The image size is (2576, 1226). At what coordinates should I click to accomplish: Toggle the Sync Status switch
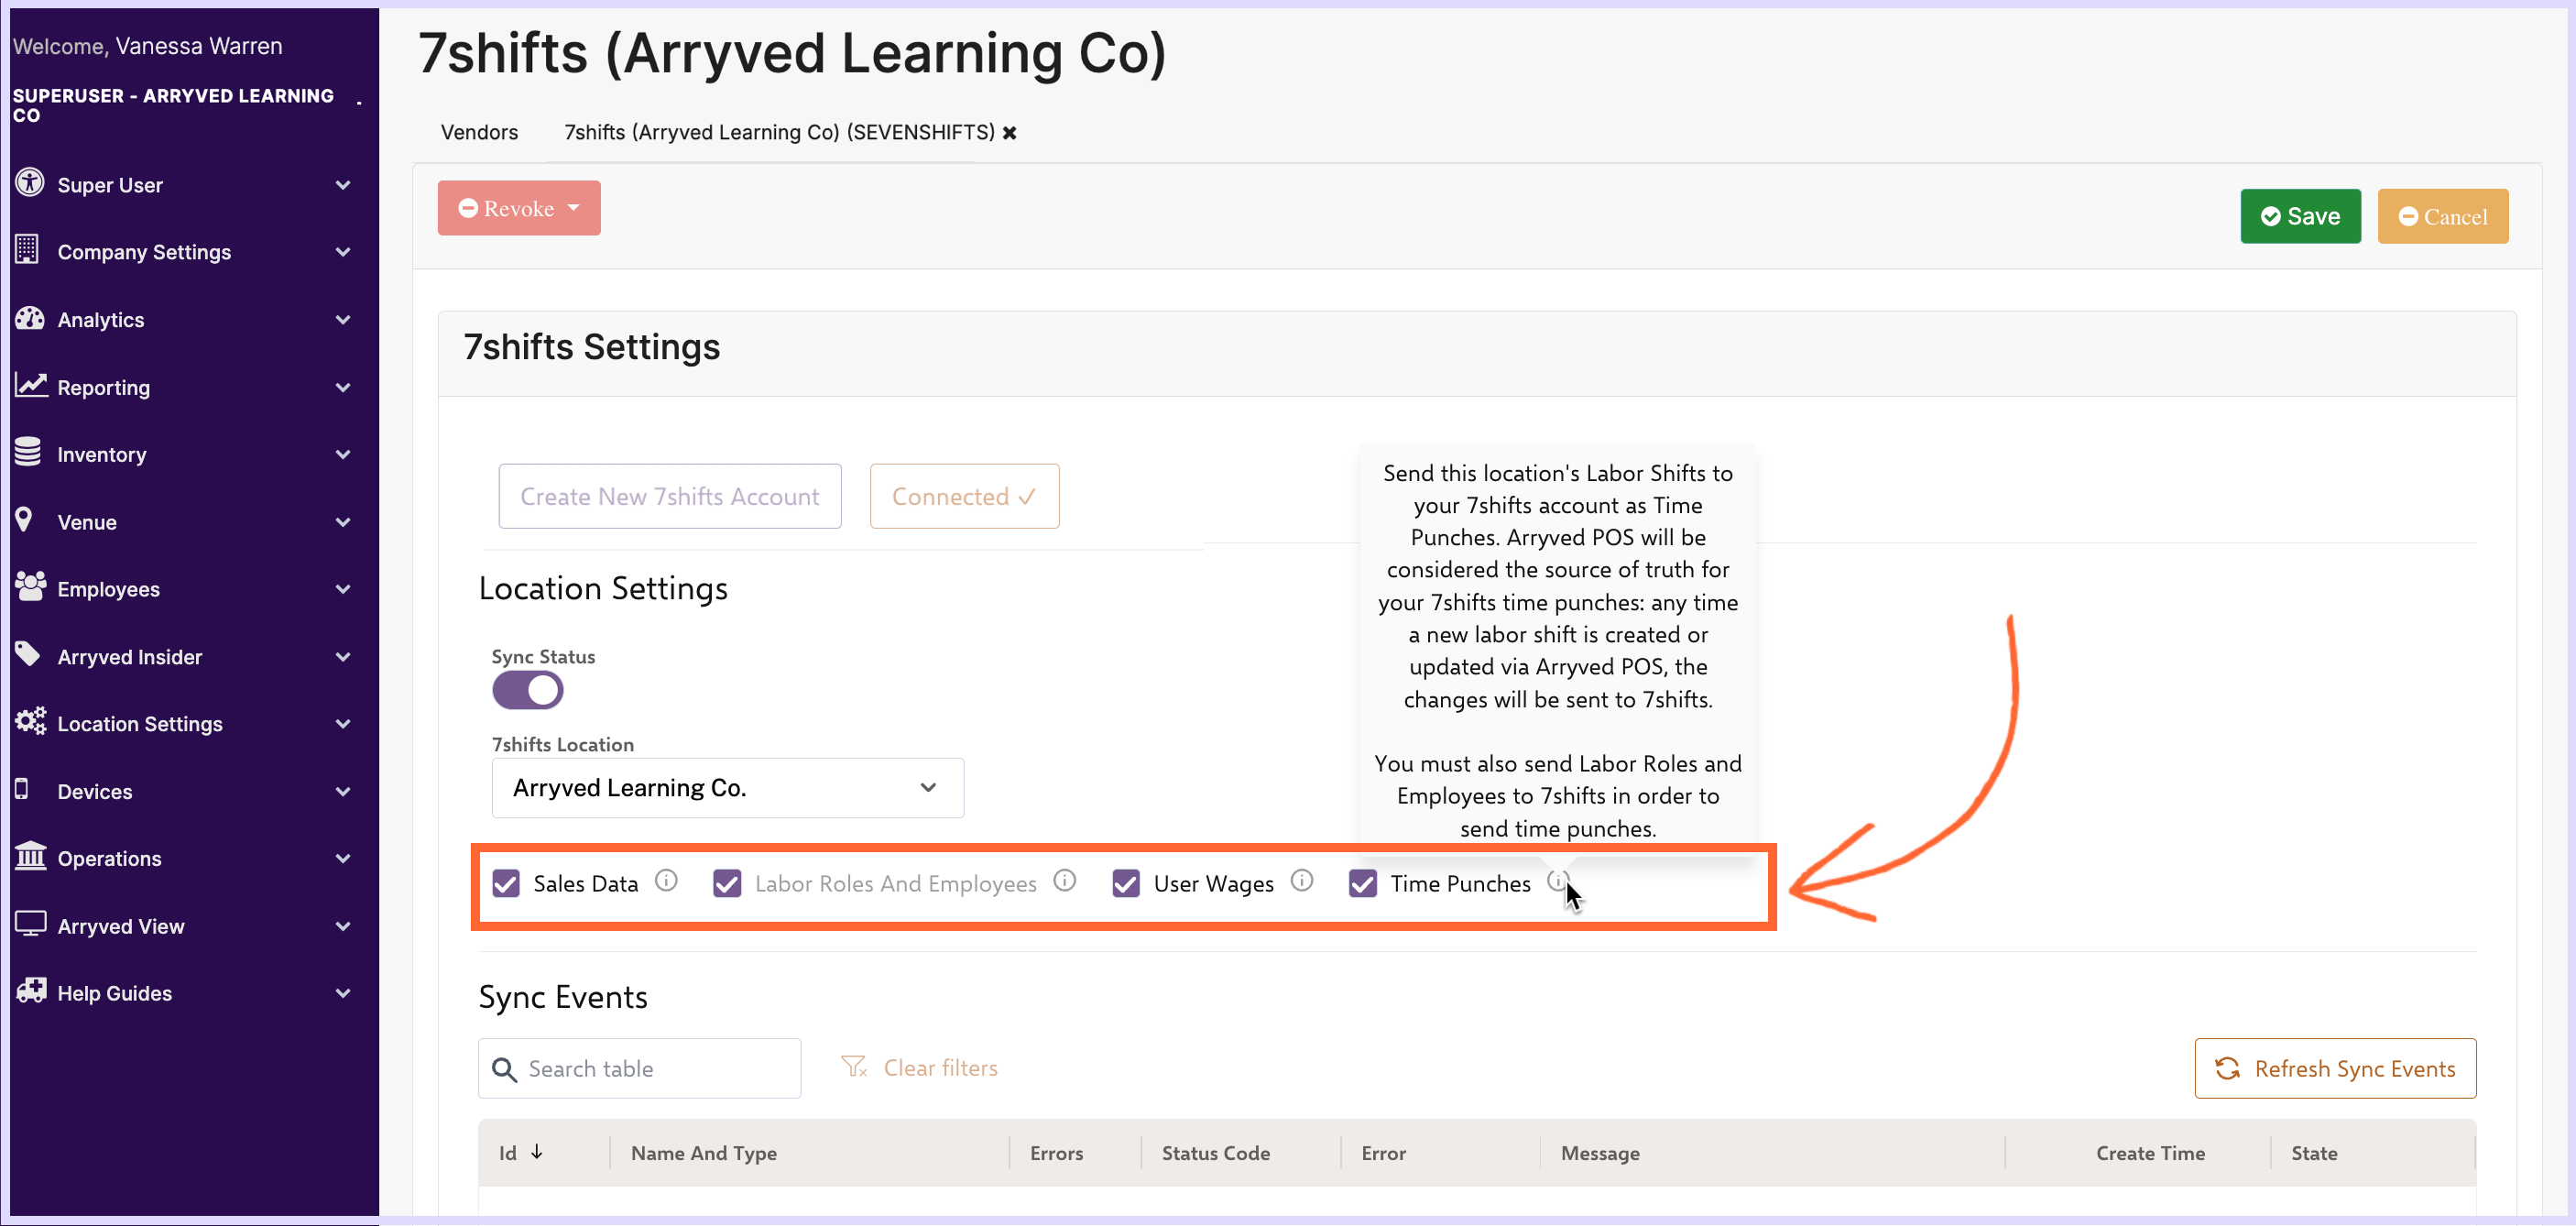[528, 690]
